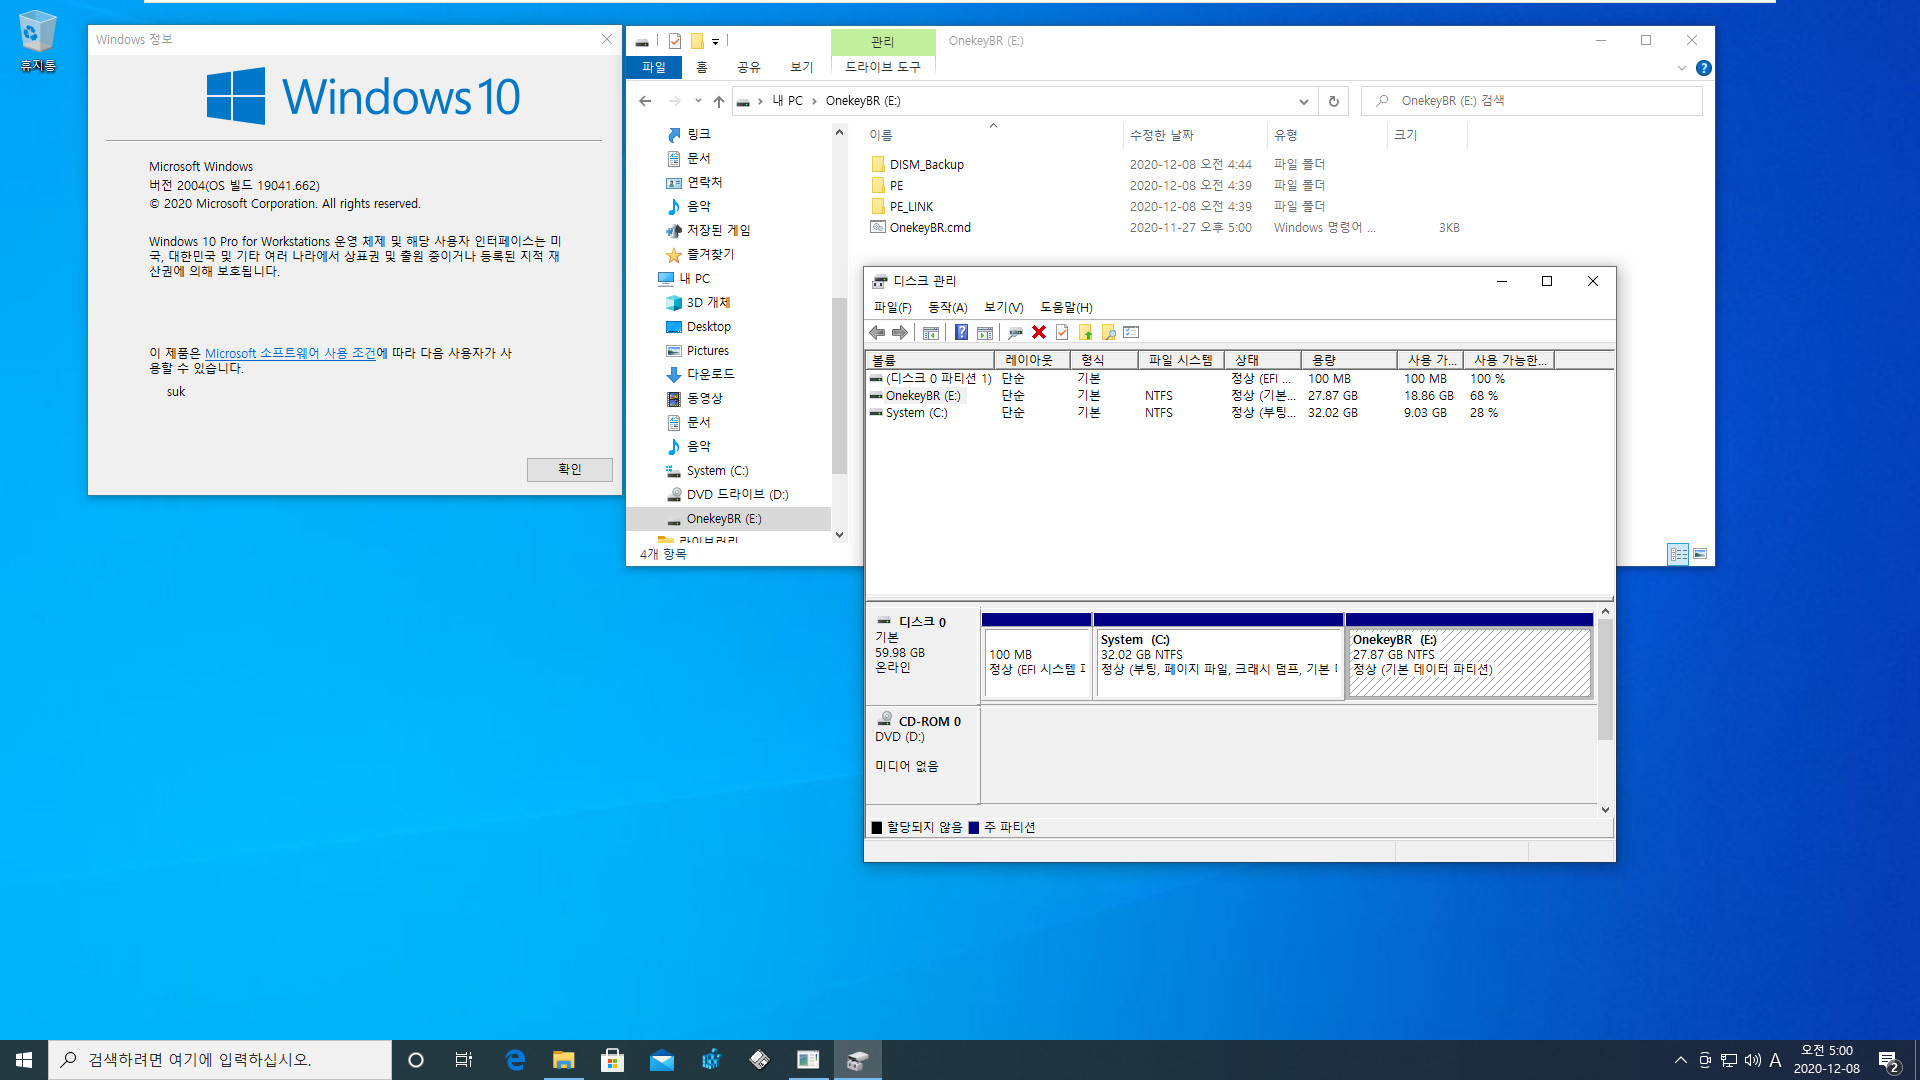Click folder with green arrow icon
Viewport: 1920px width, 1080px height.
[x=1085, y=332]
